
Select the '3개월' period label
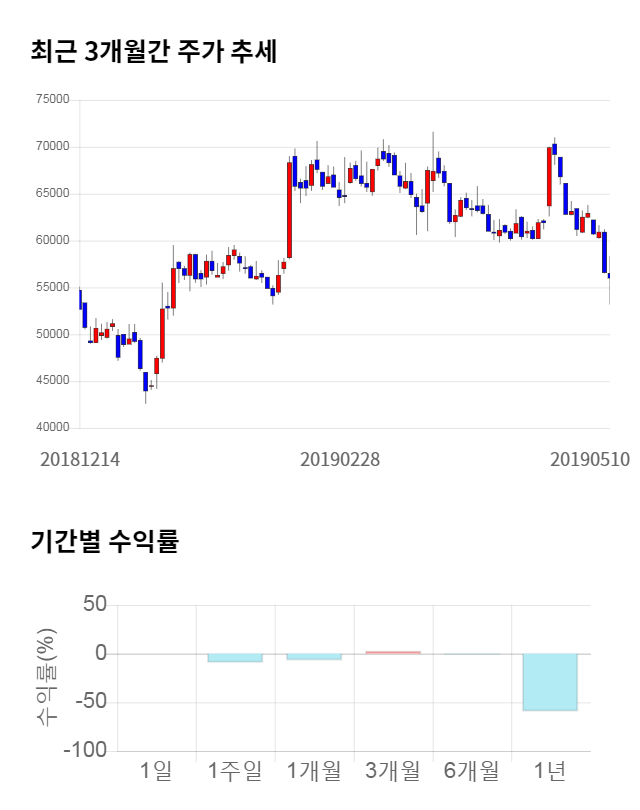393,771
